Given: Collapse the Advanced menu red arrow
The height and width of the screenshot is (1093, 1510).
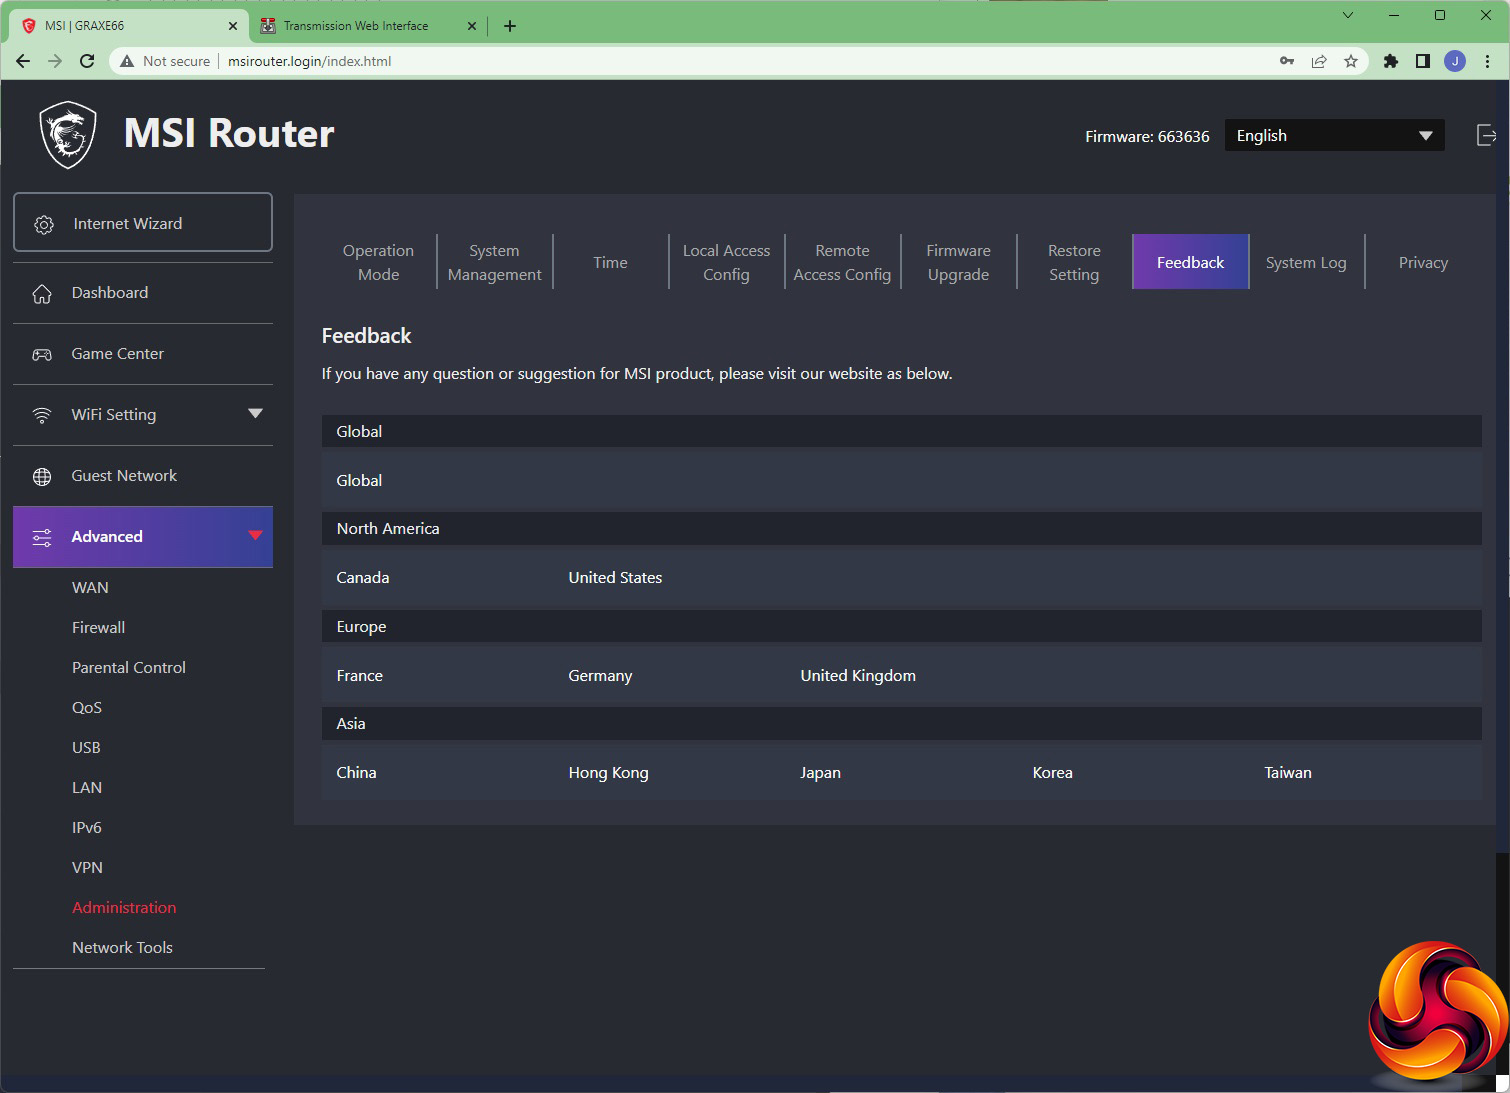Looking at the screenshot, I should click(255, 536).
